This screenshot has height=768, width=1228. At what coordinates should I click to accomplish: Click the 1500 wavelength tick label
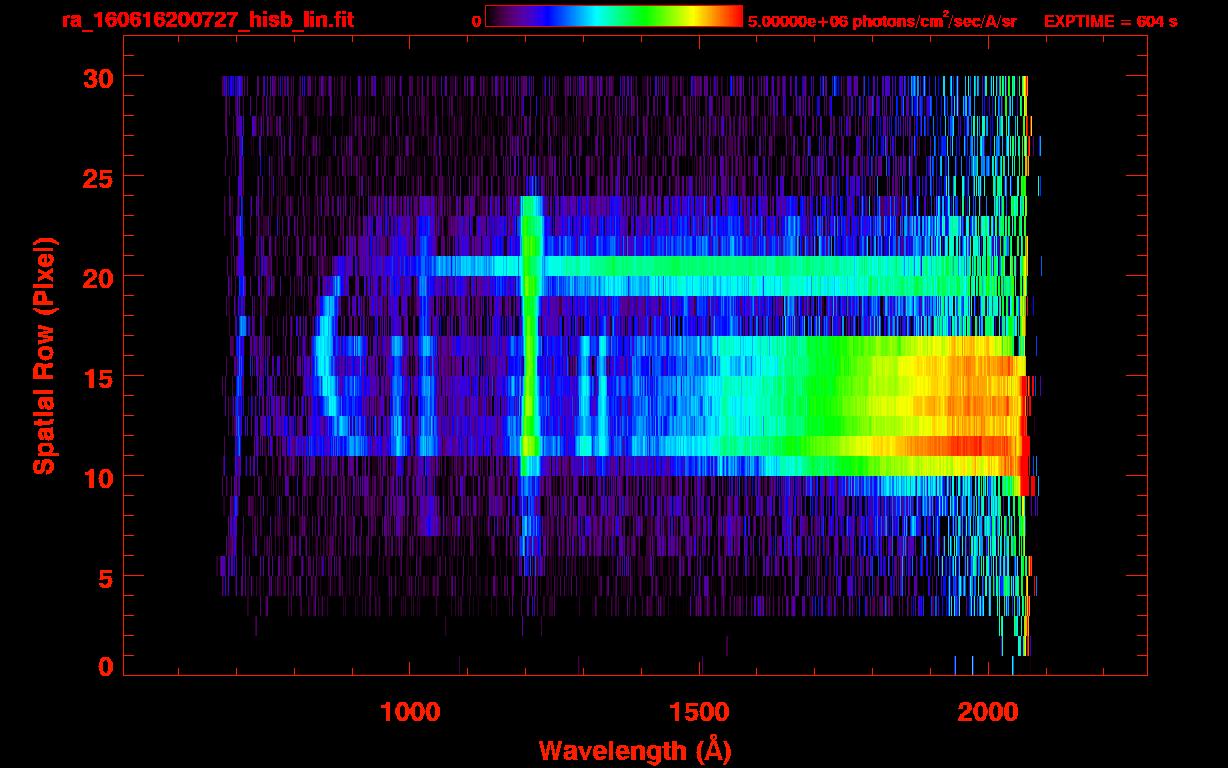point(699,712)
